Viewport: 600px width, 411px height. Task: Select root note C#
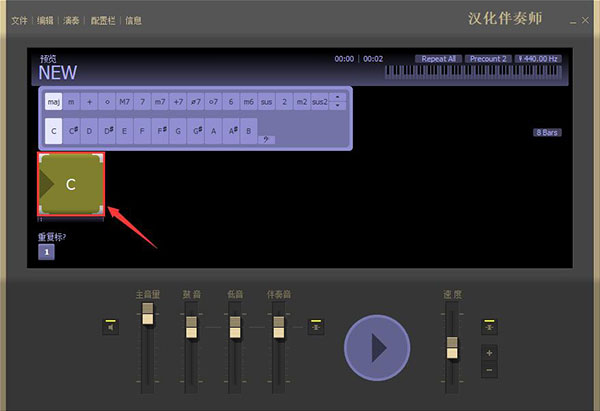[x=71, y=131]
